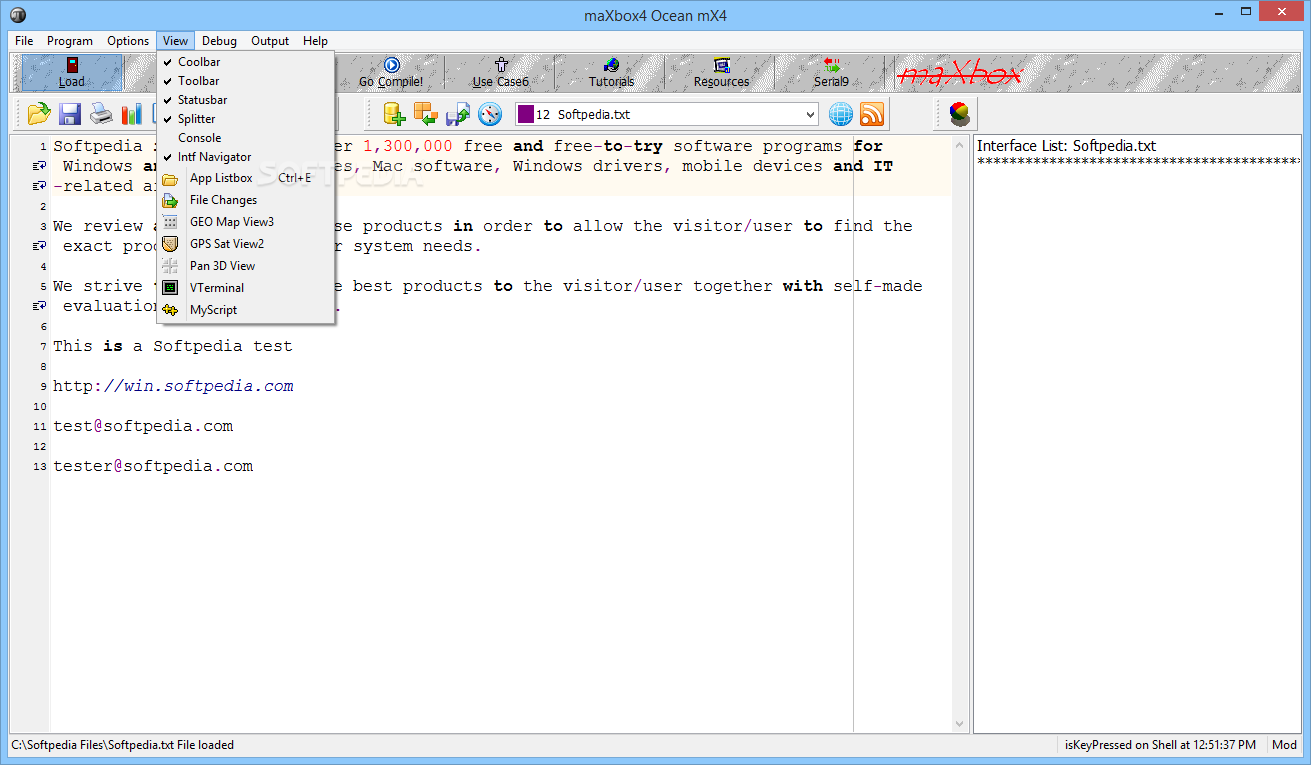Open Pan 3D View entry
The height and width of the screenshot is (765, 1311).
[246, 266]
